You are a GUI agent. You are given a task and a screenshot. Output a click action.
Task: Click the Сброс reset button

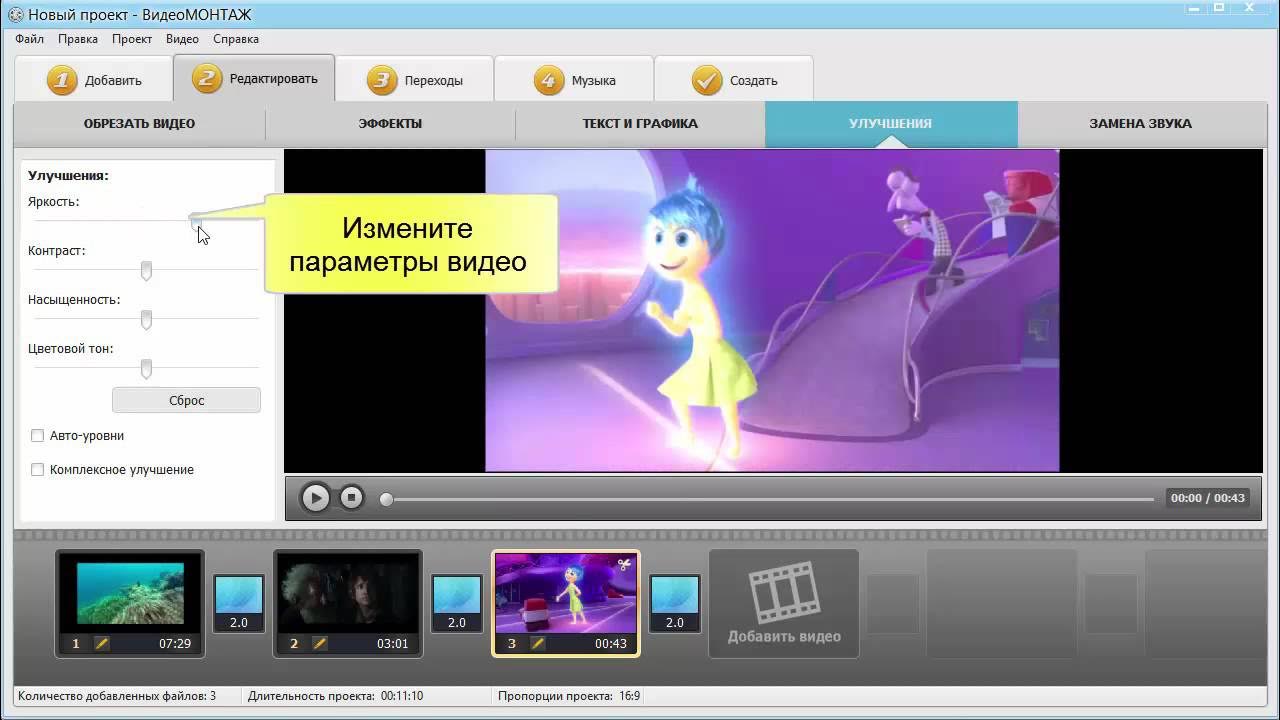(186, 400)
